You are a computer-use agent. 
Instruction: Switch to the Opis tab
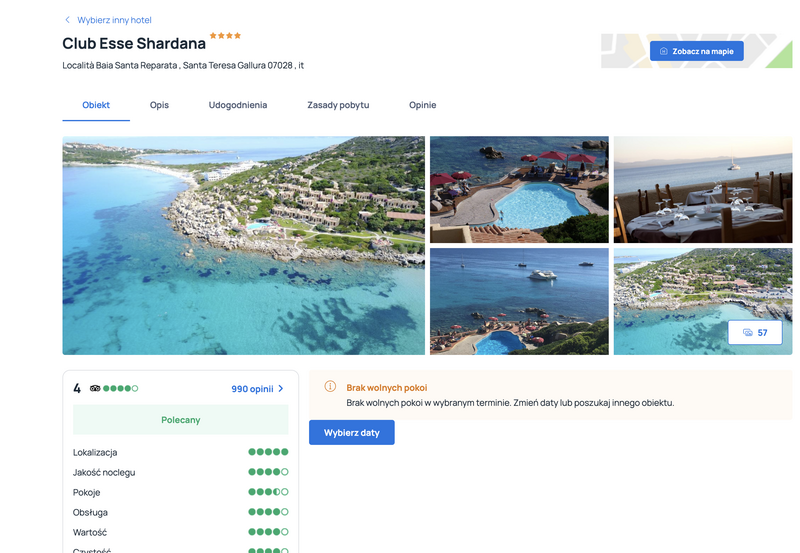point(159,105)
